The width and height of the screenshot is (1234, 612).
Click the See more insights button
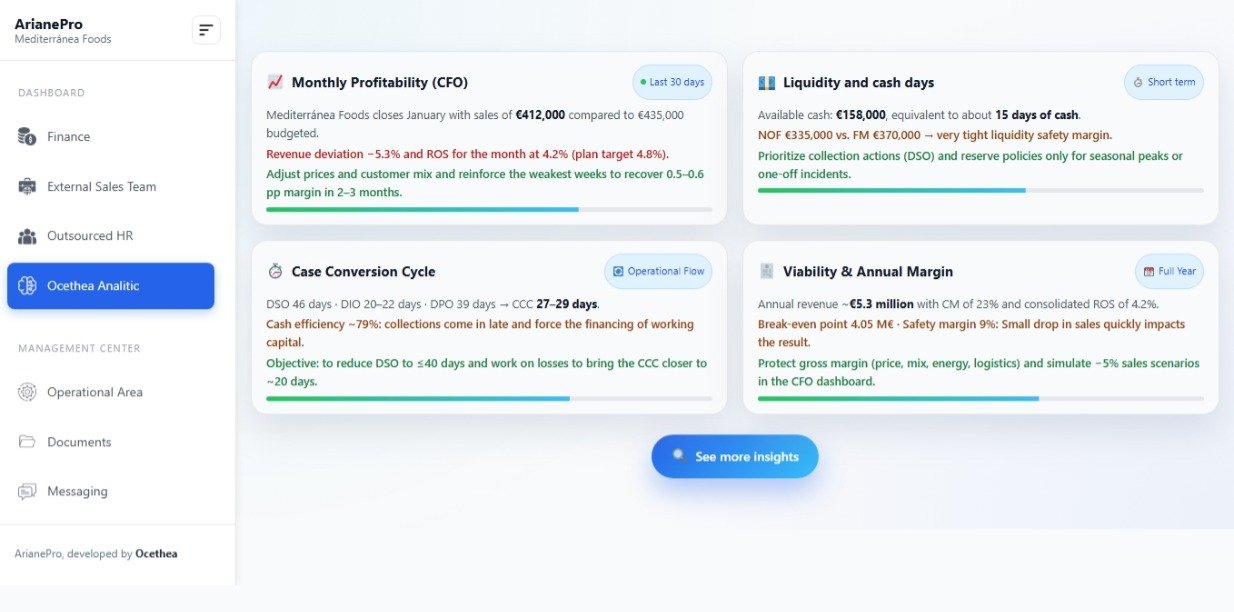(734, 457)
